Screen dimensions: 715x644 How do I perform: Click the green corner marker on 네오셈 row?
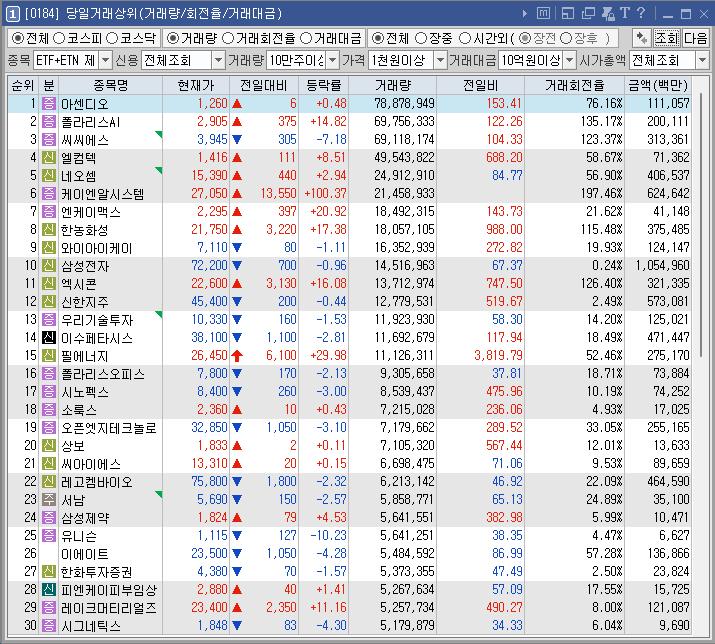[159, 170]
